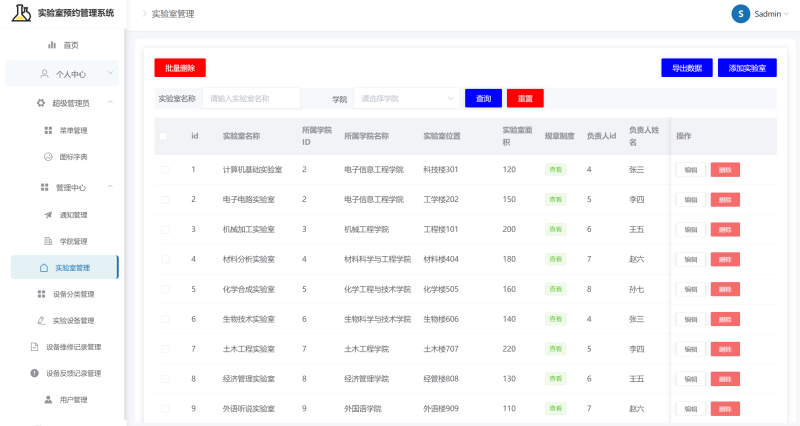This screenshot has height=426, width=800.
Task: Click the 实验室名称 column header
Action: [241, 136]
